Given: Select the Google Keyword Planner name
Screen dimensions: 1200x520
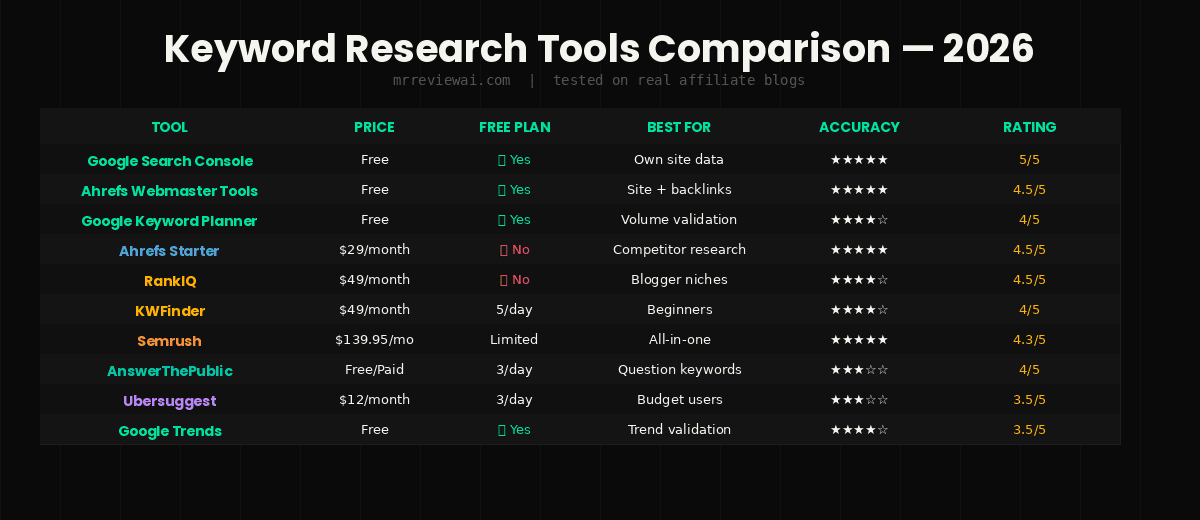Looking at the screenshot, I should pos(169,221).
